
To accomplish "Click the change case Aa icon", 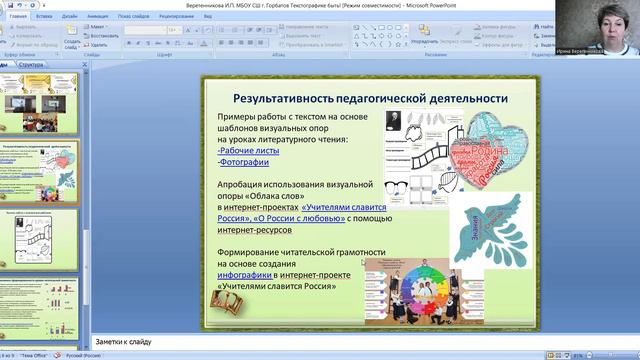I will click(x=191, y=43).
